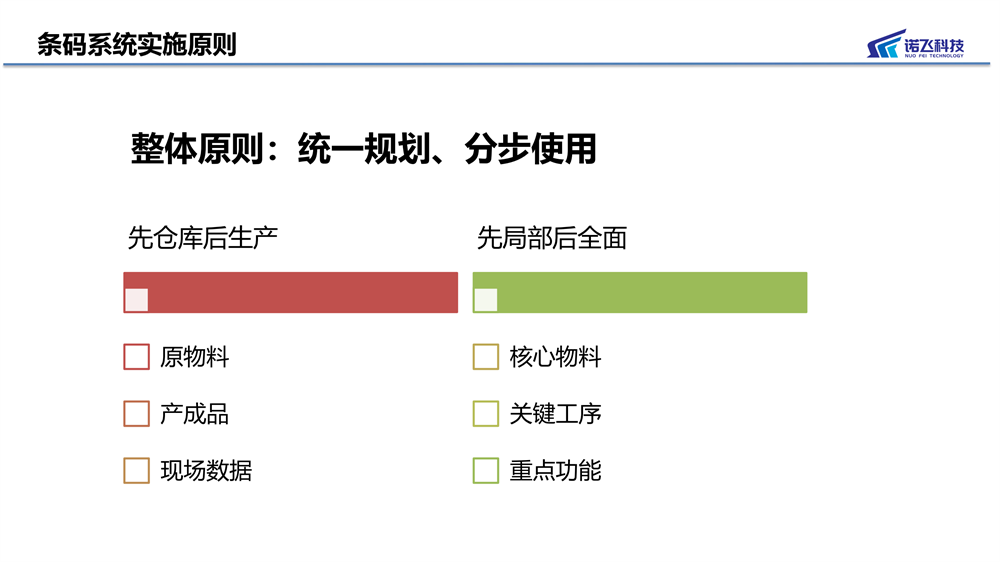Click the white square inside the red bar

pyautogui.click(x=136, y=300)
